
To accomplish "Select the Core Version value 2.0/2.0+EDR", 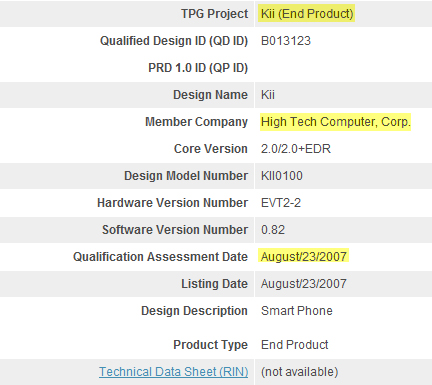I will [x=296, y=149].
